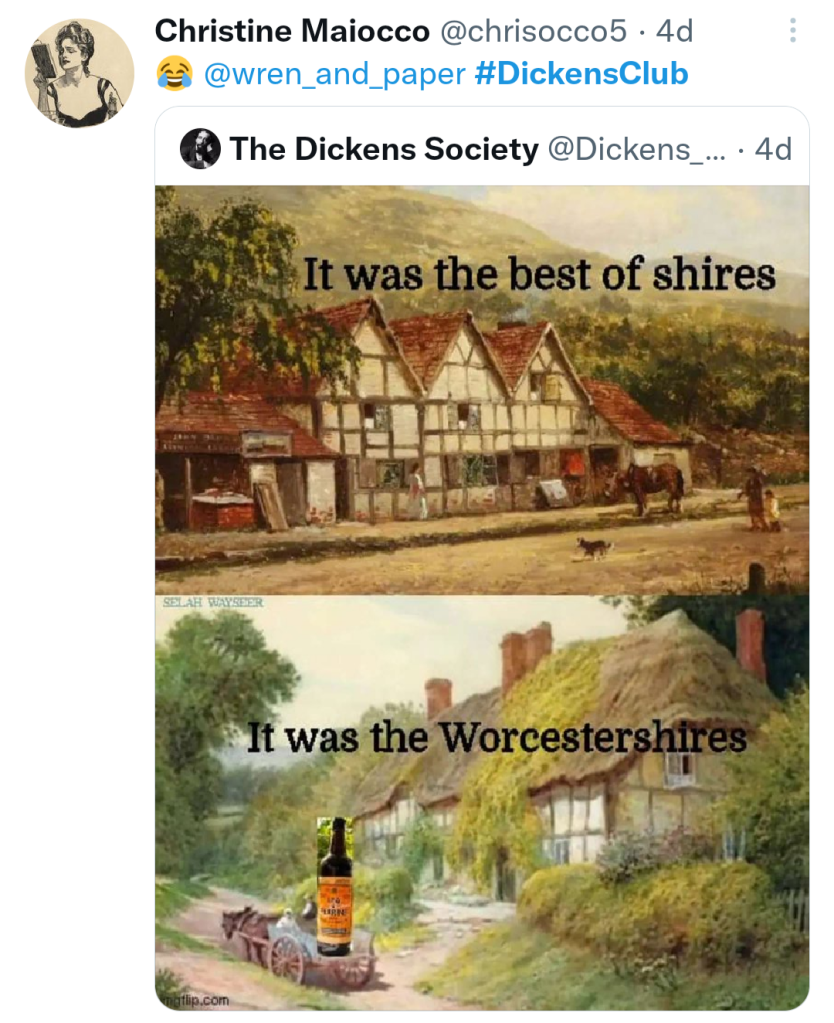Open The Dickens Society name in quoted tweet
834x1023 pixels.
tap(384, 149)
